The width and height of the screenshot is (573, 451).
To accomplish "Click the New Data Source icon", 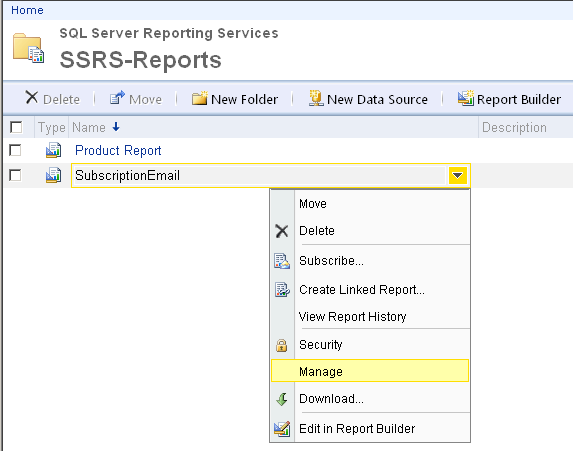I will tap(316, 98).
